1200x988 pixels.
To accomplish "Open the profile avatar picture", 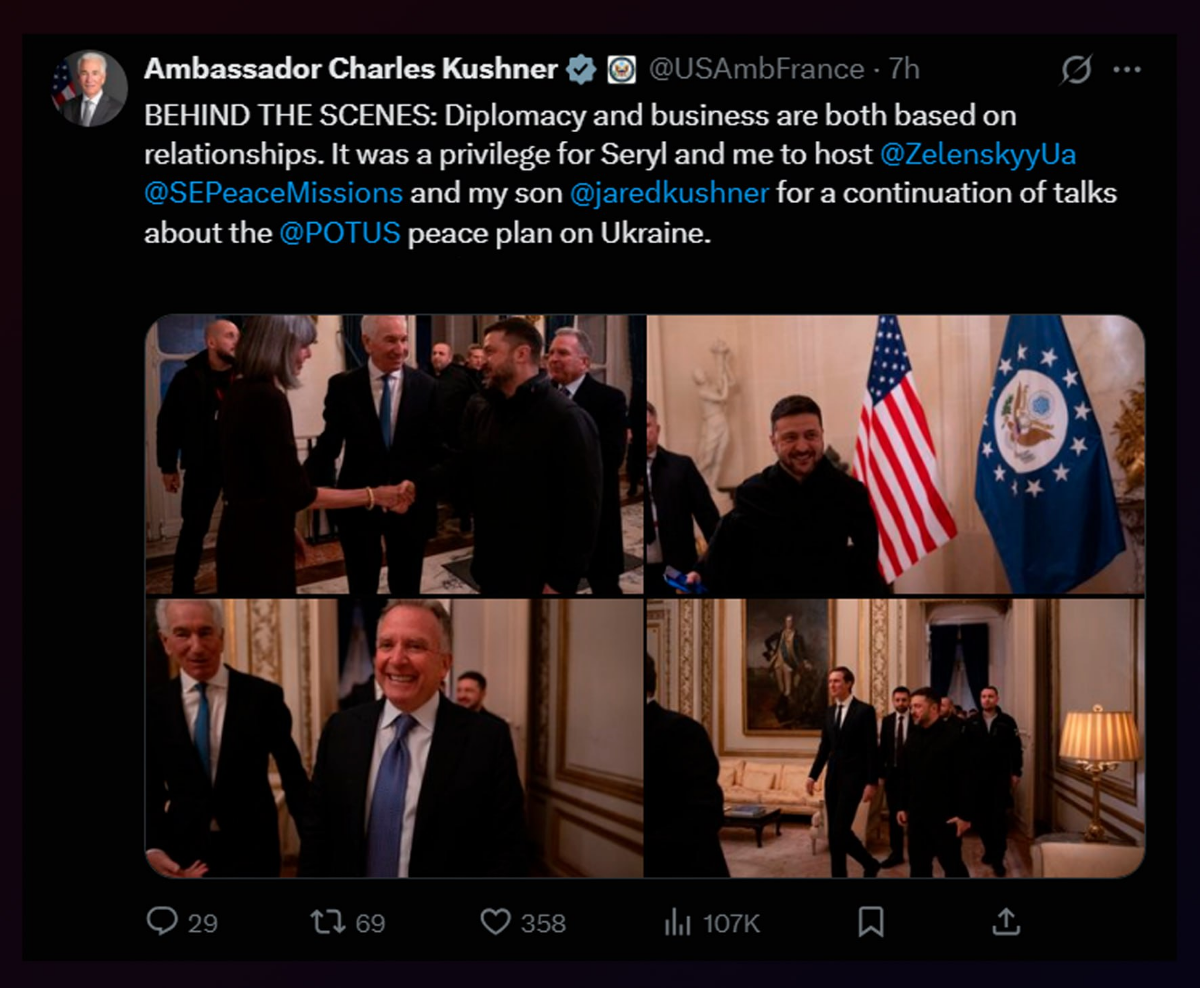I will pos(90,88).
